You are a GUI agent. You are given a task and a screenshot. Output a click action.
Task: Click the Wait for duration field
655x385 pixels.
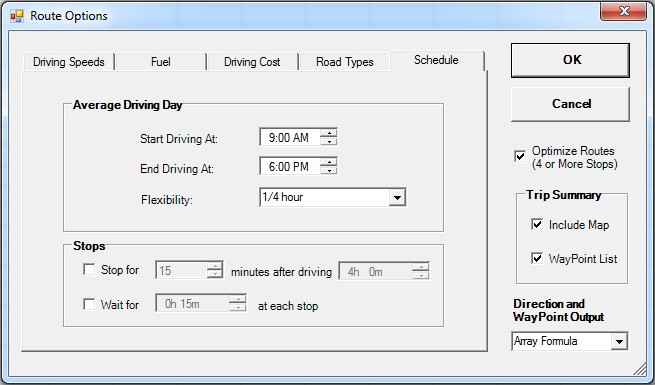[193, 304]
